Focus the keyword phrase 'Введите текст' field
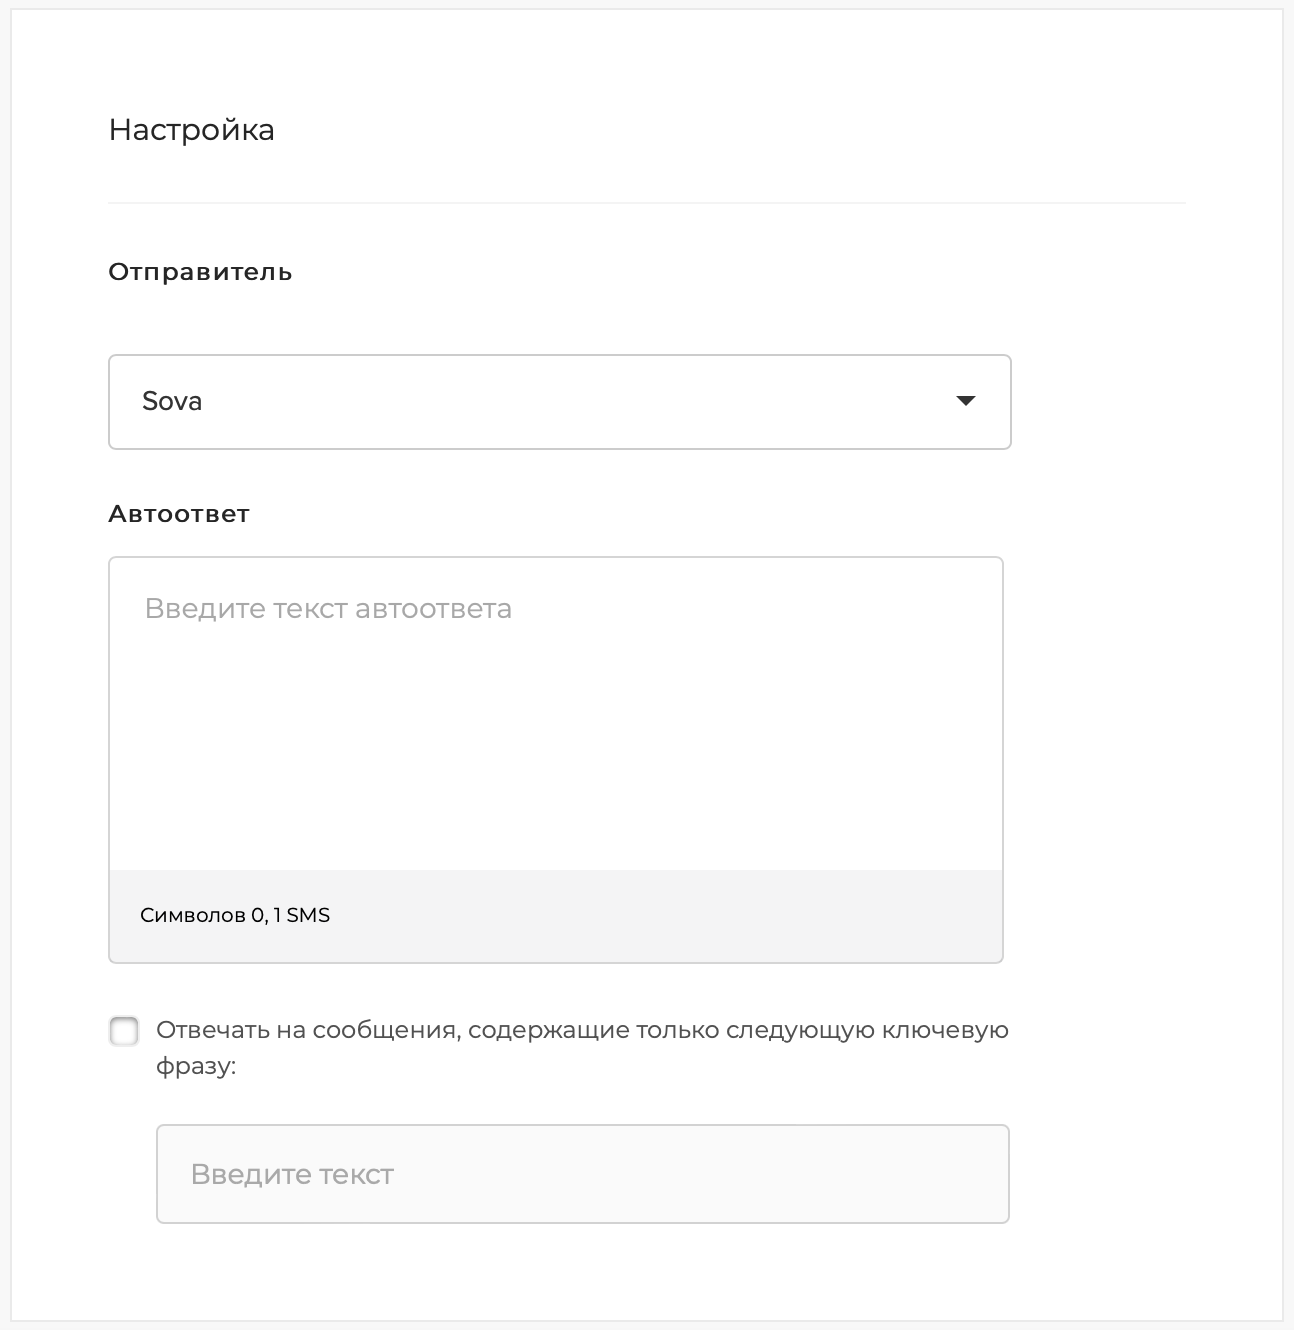The height and width of the screenshot is (1330, 1294). coord(582,1174)
